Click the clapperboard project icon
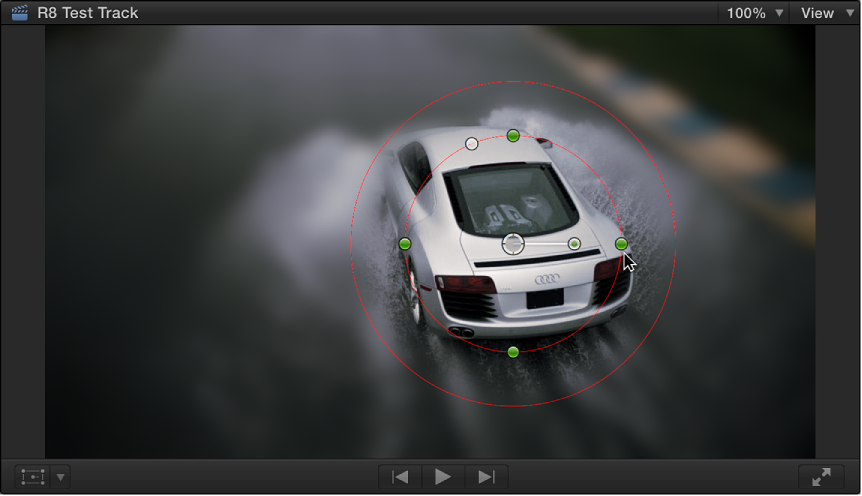The image size is (862, 496). (20, 12)
